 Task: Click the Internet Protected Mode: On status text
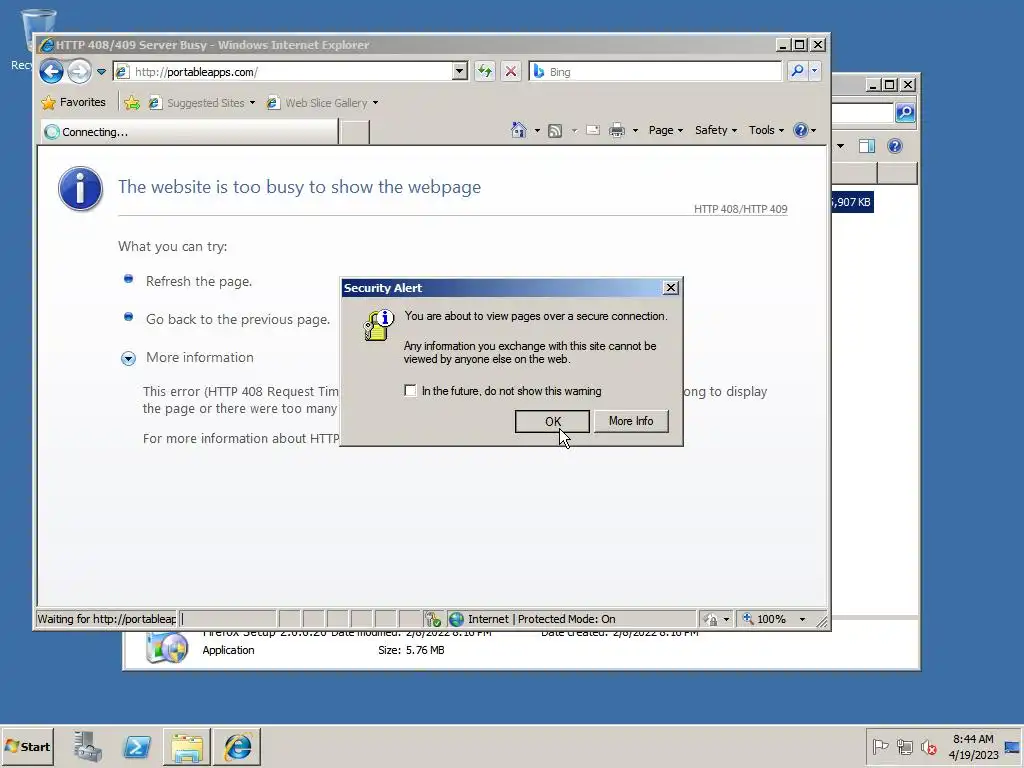[541, 618]
